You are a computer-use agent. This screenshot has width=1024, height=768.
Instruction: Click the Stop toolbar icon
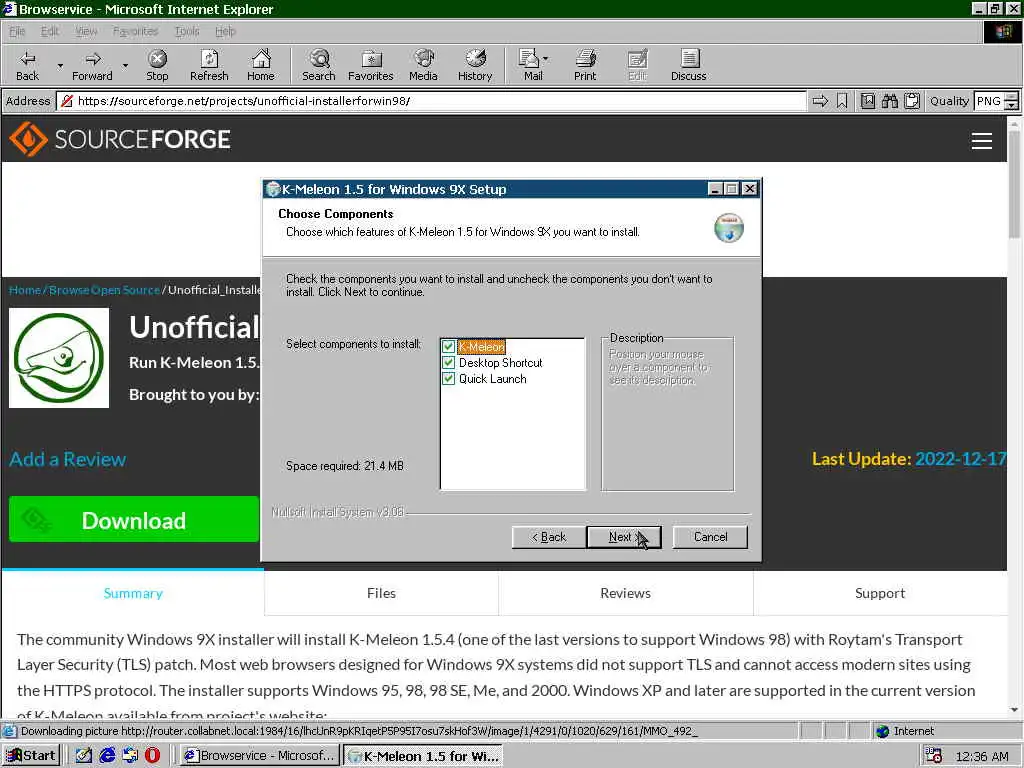(x=157, y=65)
